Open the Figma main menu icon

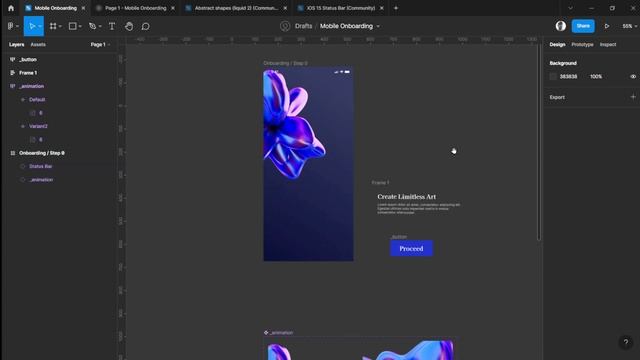tap(11, 26)
